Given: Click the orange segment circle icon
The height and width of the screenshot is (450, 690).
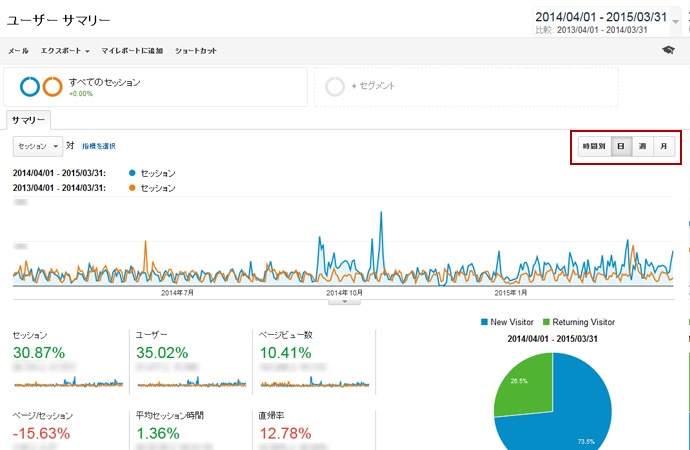Looking at the screenshot, I should click(52, 86).
